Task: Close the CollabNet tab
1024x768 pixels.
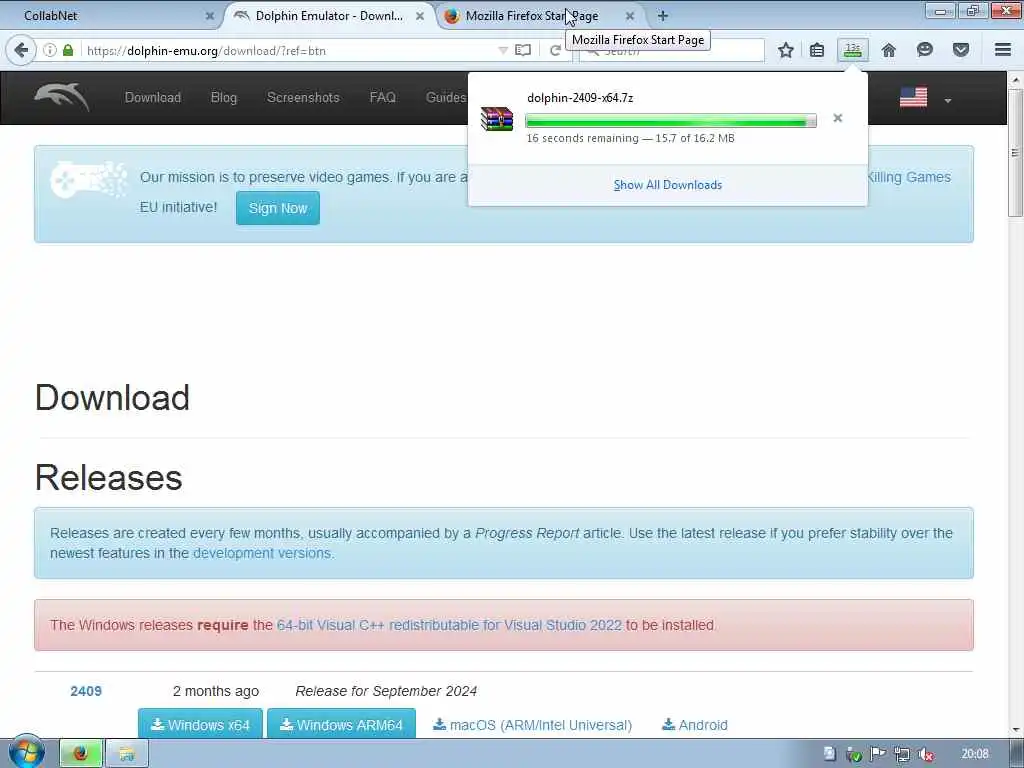Action: click(210, 16)
